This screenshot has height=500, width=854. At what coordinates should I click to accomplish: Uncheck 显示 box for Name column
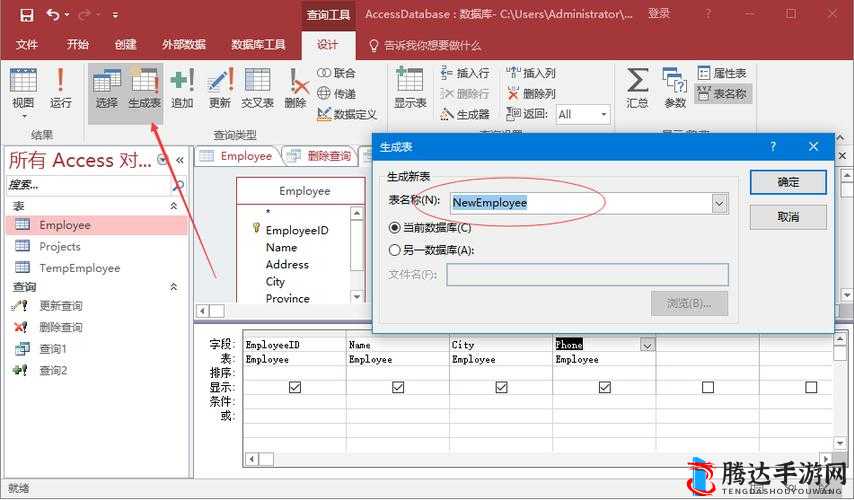coord(398,387)
